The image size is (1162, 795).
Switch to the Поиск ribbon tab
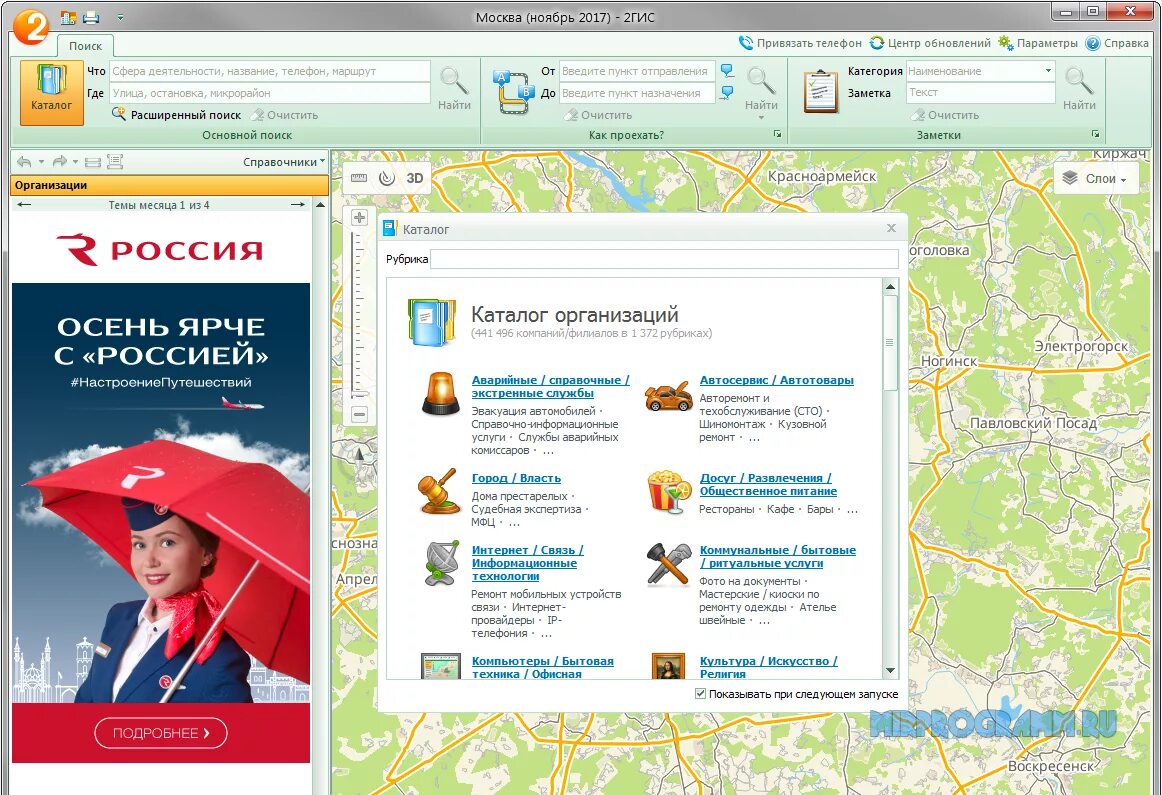tap(85, 46)
